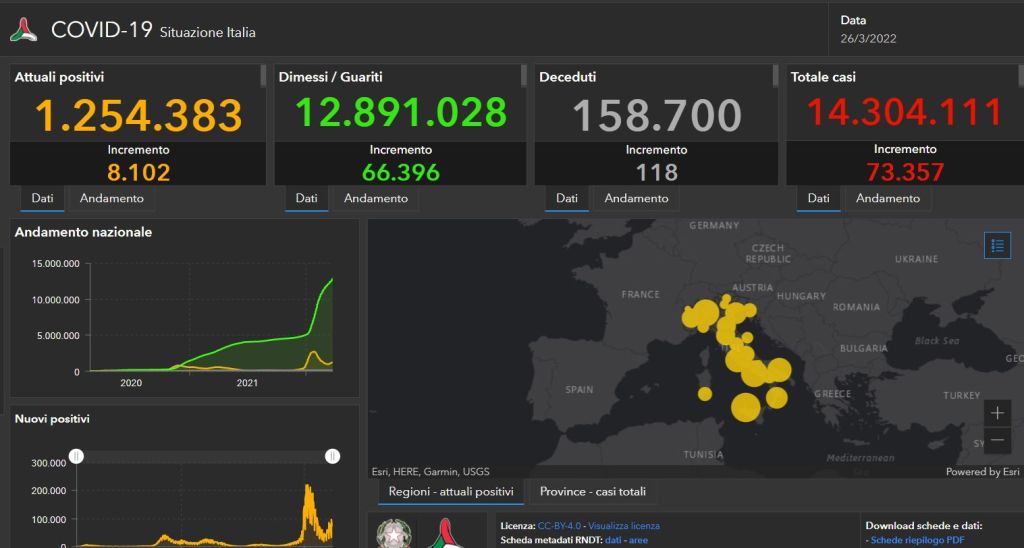Click the large yellow bubble over Sicily
The image size is (1024, 548).
745,406
